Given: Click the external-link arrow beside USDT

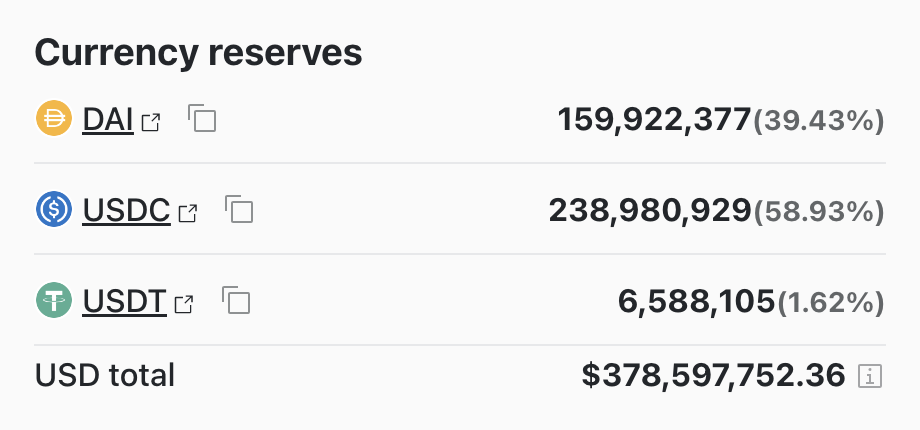Looking at the screenshot, I should [183, 304].
